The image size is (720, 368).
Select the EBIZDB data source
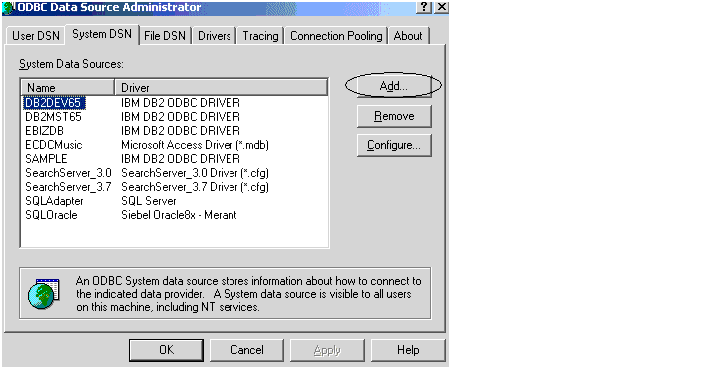(x=45, y=131)
